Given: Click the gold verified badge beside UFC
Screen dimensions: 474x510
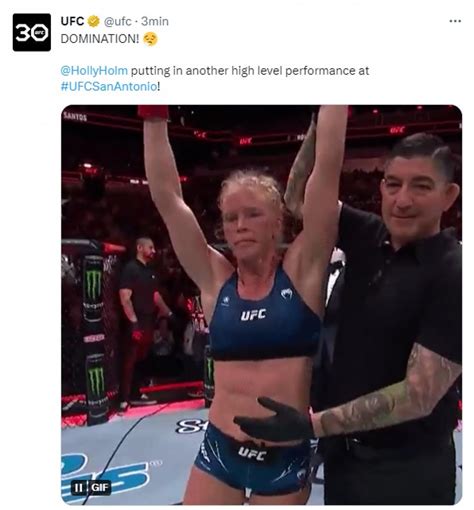Looking at the screenshot, I should pos(93,21).
